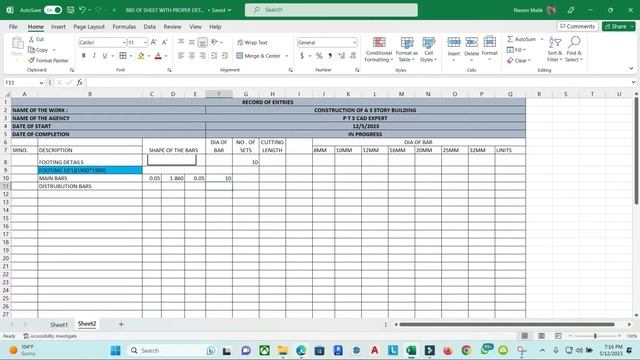Switch to the Insert tab
The image size is (640, 360).
point(58,27)
